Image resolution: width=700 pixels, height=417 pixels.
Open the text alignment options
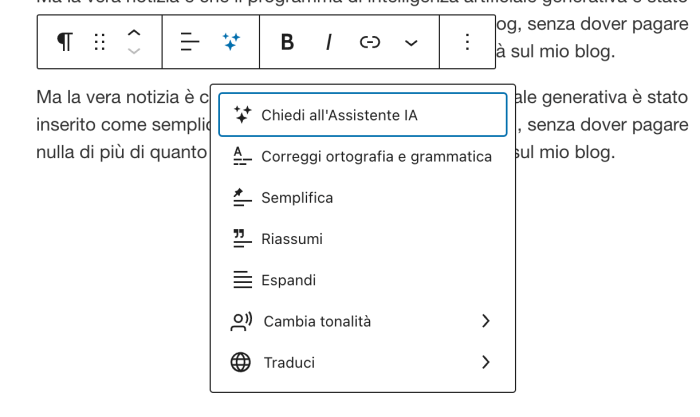point(190,41)
